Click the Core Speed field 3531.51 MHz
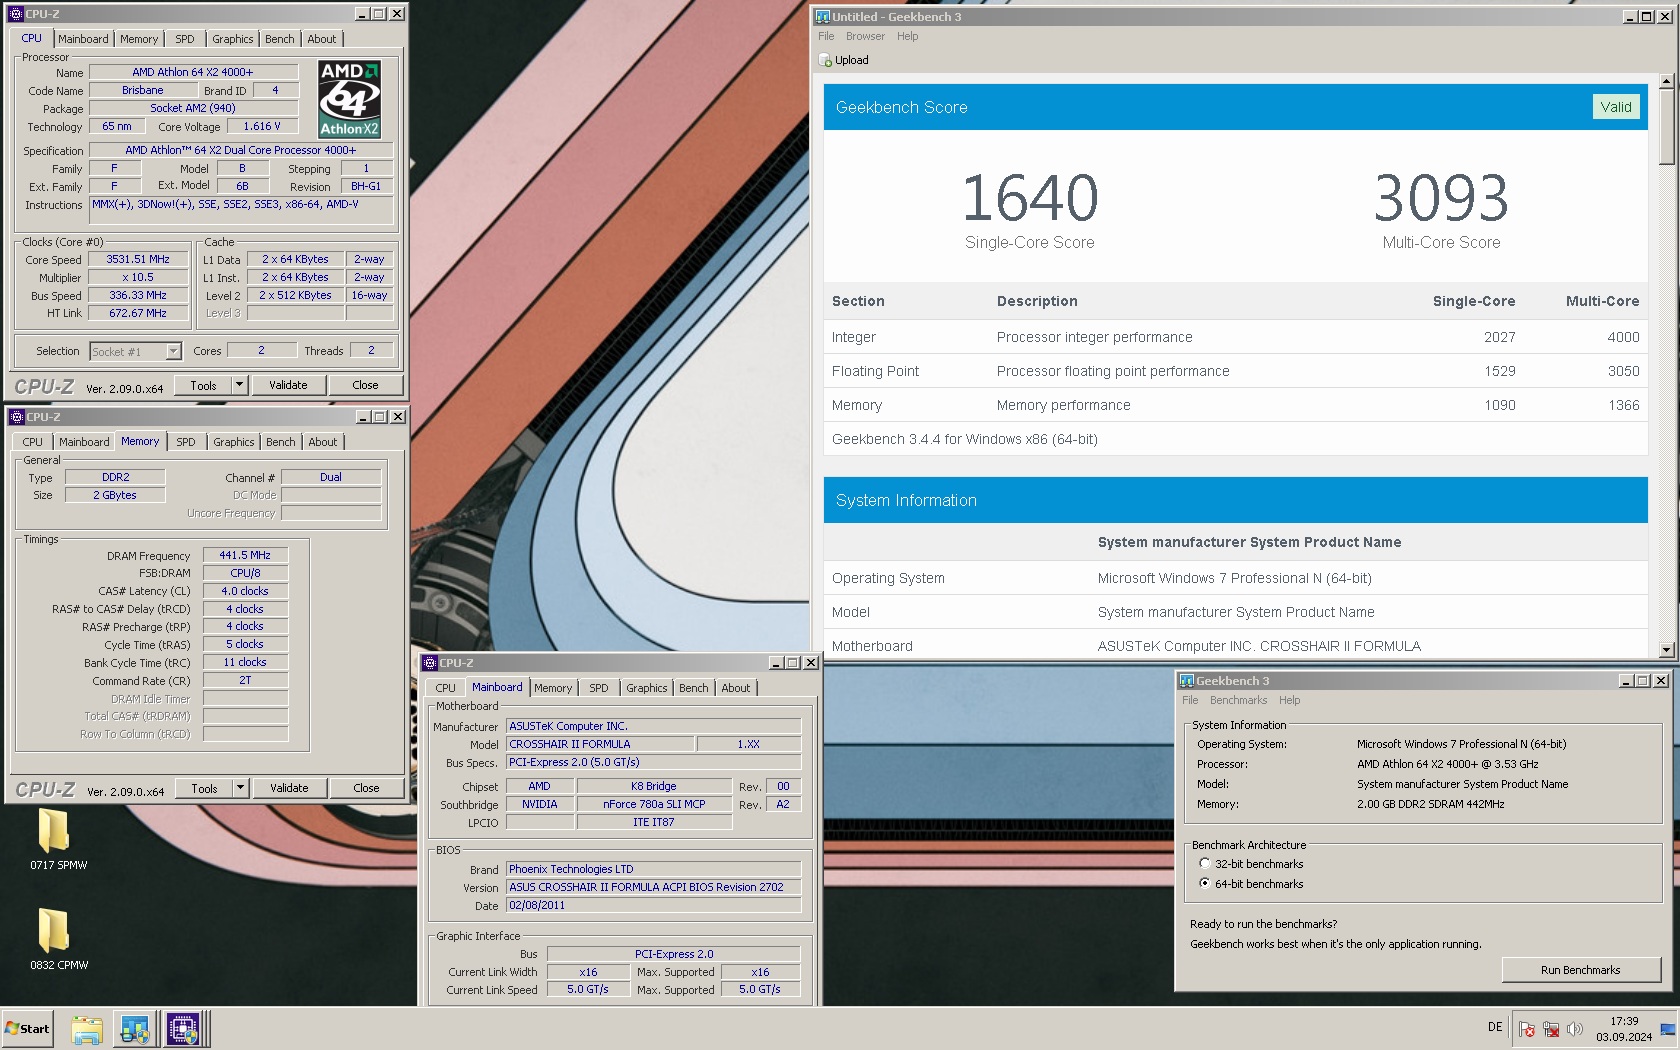Screen dimensions: 1680x1050 [x=138, y=259]
